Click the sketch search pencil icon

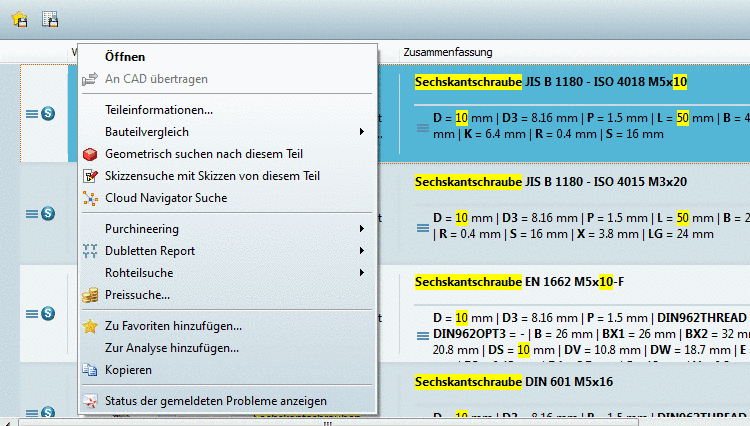[90, 176]
